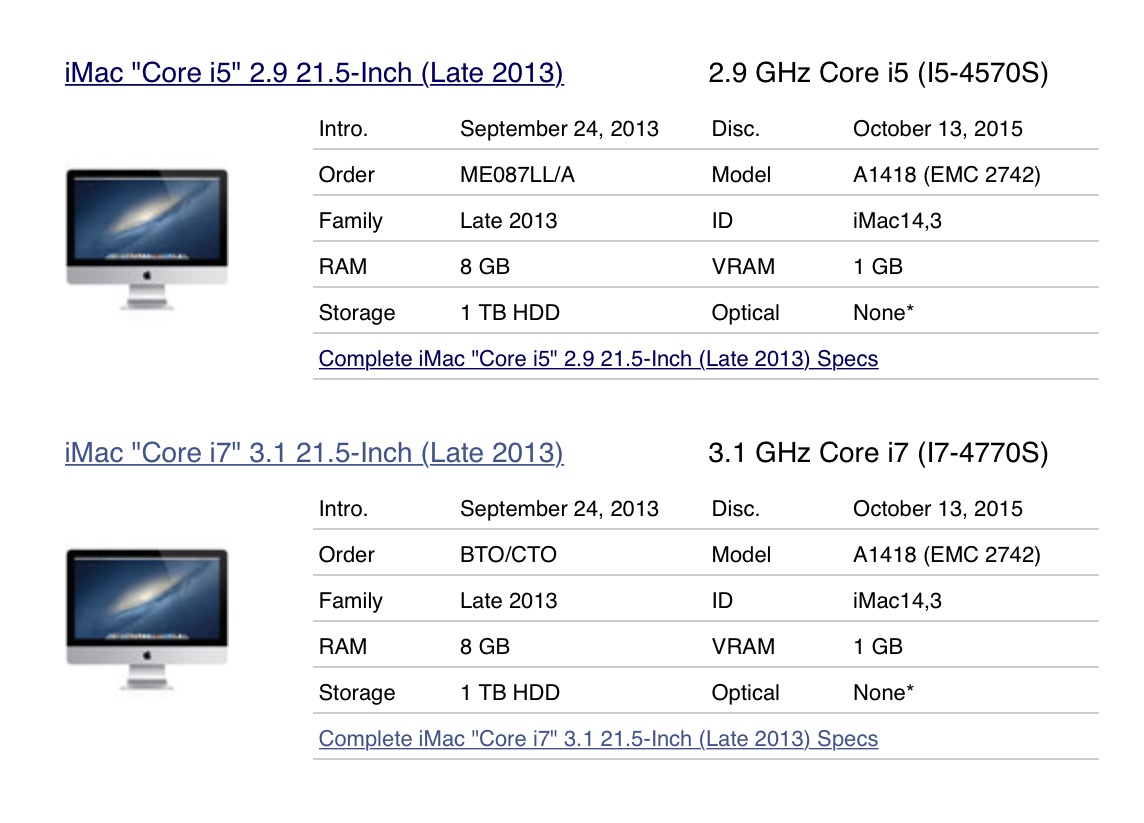Select model A1418 (EMC 2742) in Core i7 table

[947, 555]
